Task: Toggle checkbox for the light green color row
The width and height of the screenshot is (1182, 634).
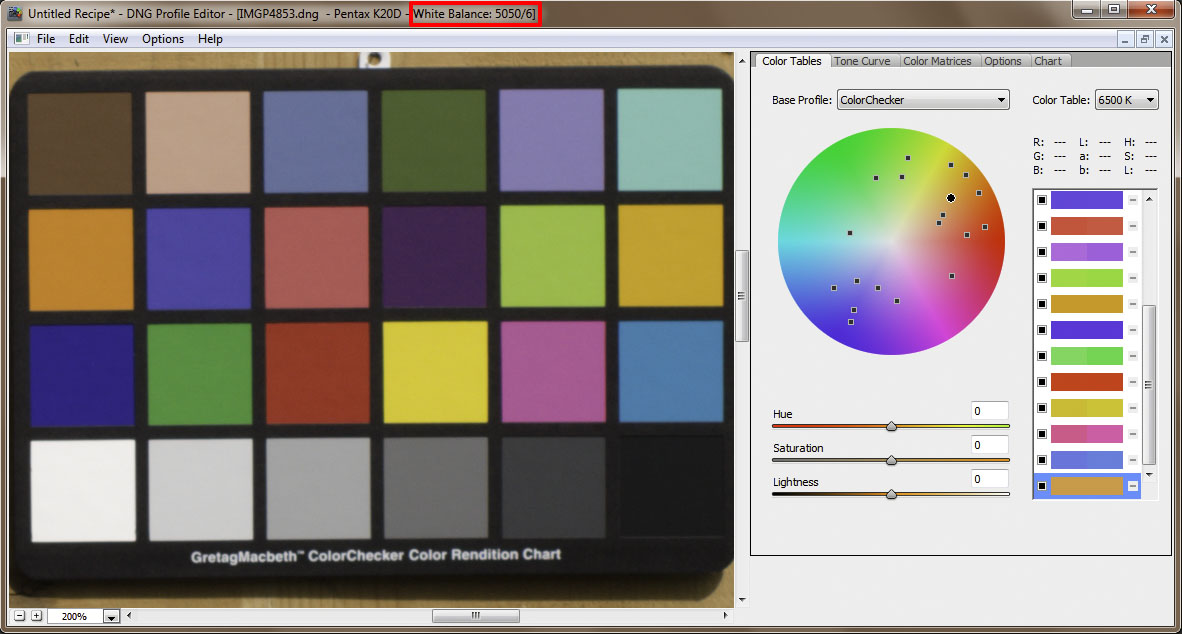Action: 1042,356
